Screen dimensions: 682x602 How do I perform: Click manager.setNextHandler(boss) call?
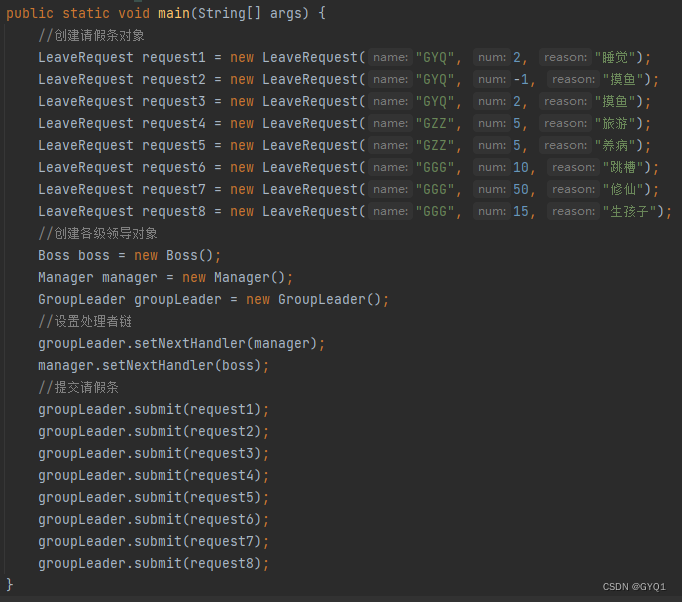coord(150,365)
